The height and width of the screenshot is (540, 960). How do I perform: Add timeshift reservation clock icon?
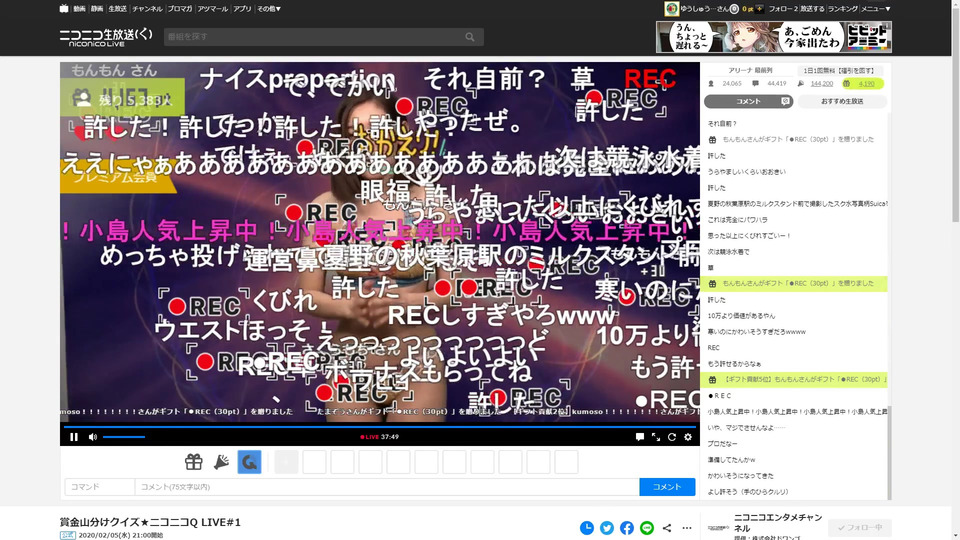pos(587,528)
